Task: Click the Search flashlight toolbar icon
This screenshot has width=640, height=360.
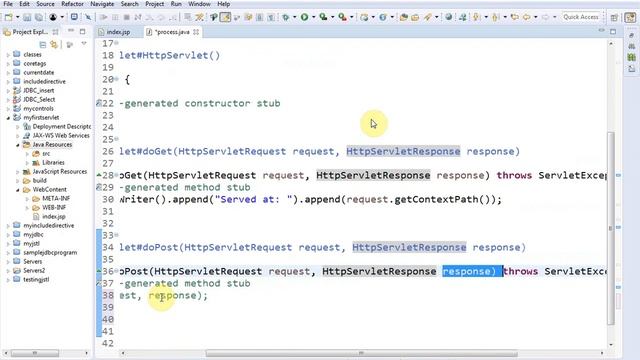Action: (x=427, y=17)
